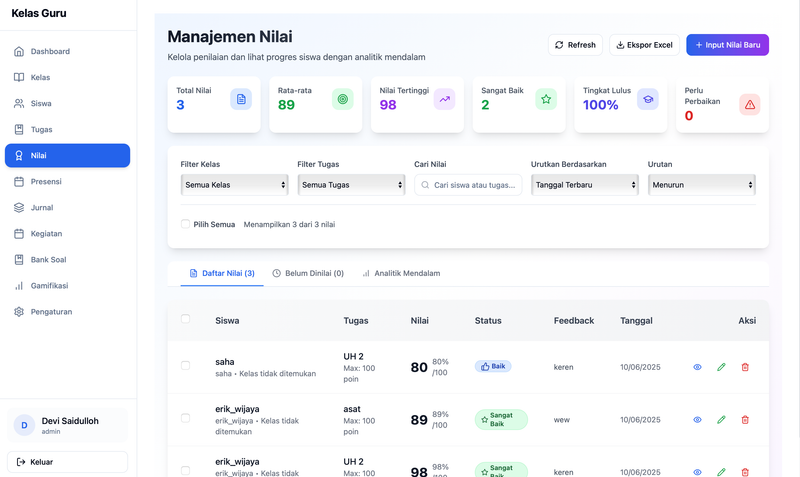This screenshot has width=800, height=477.
Task: Click the edit pencil in the asat task row
Action: (x=721, y=420)
